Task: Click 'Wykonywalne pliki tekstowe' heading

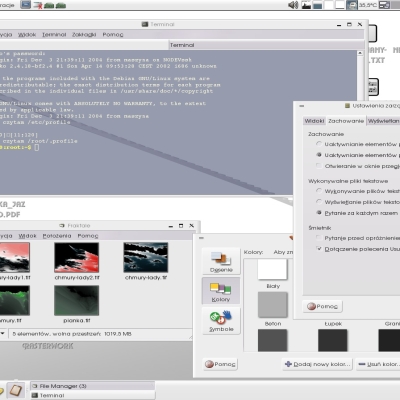Action: pos(348,181)
